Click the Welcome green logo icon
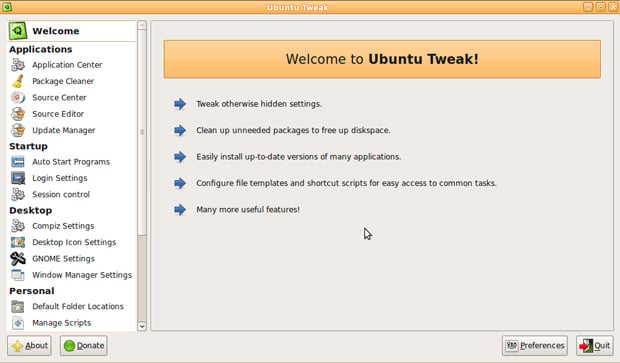 pos(18,31)
